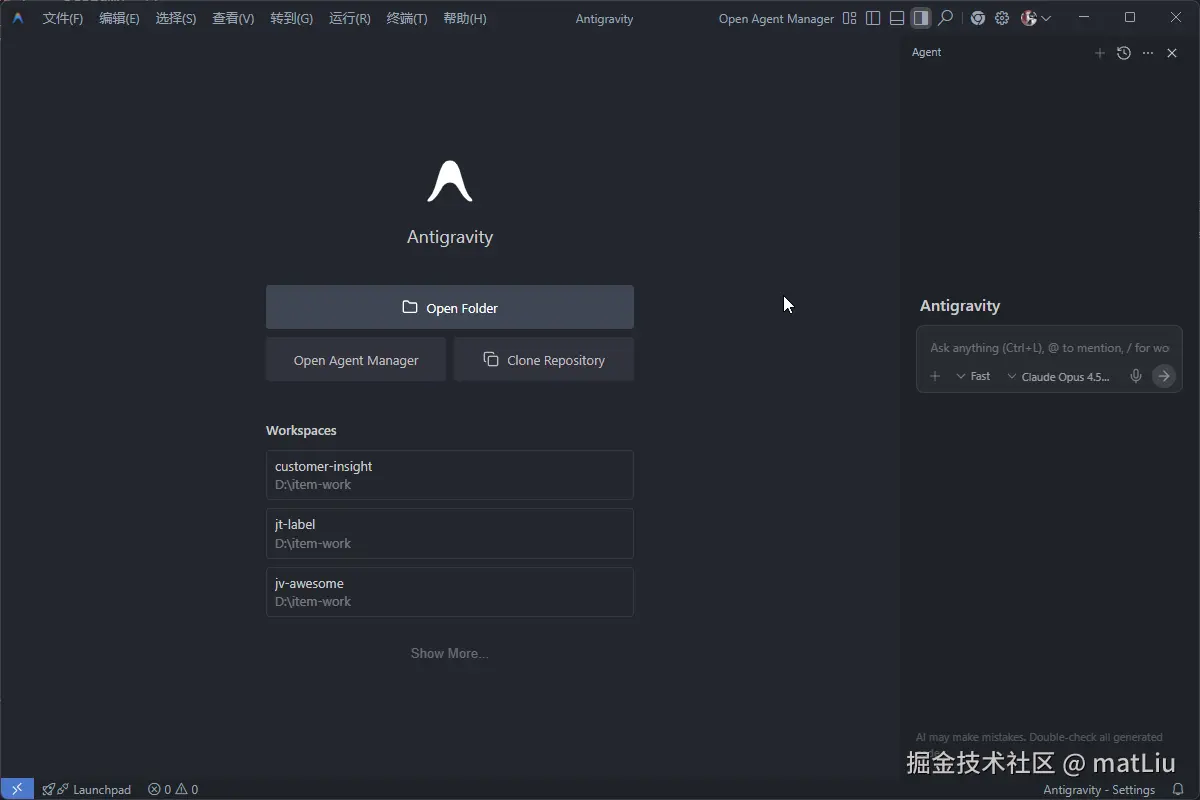
Task: Open the 转到(G) menu
Action: pyautogui.click(x=291, y=18)
